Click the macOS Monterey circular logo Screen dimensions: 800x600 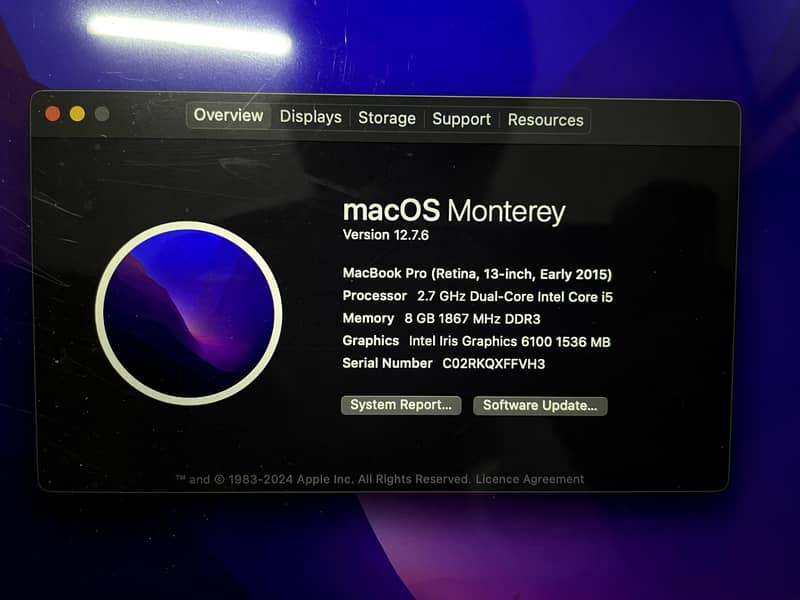(x=189, y=313)
